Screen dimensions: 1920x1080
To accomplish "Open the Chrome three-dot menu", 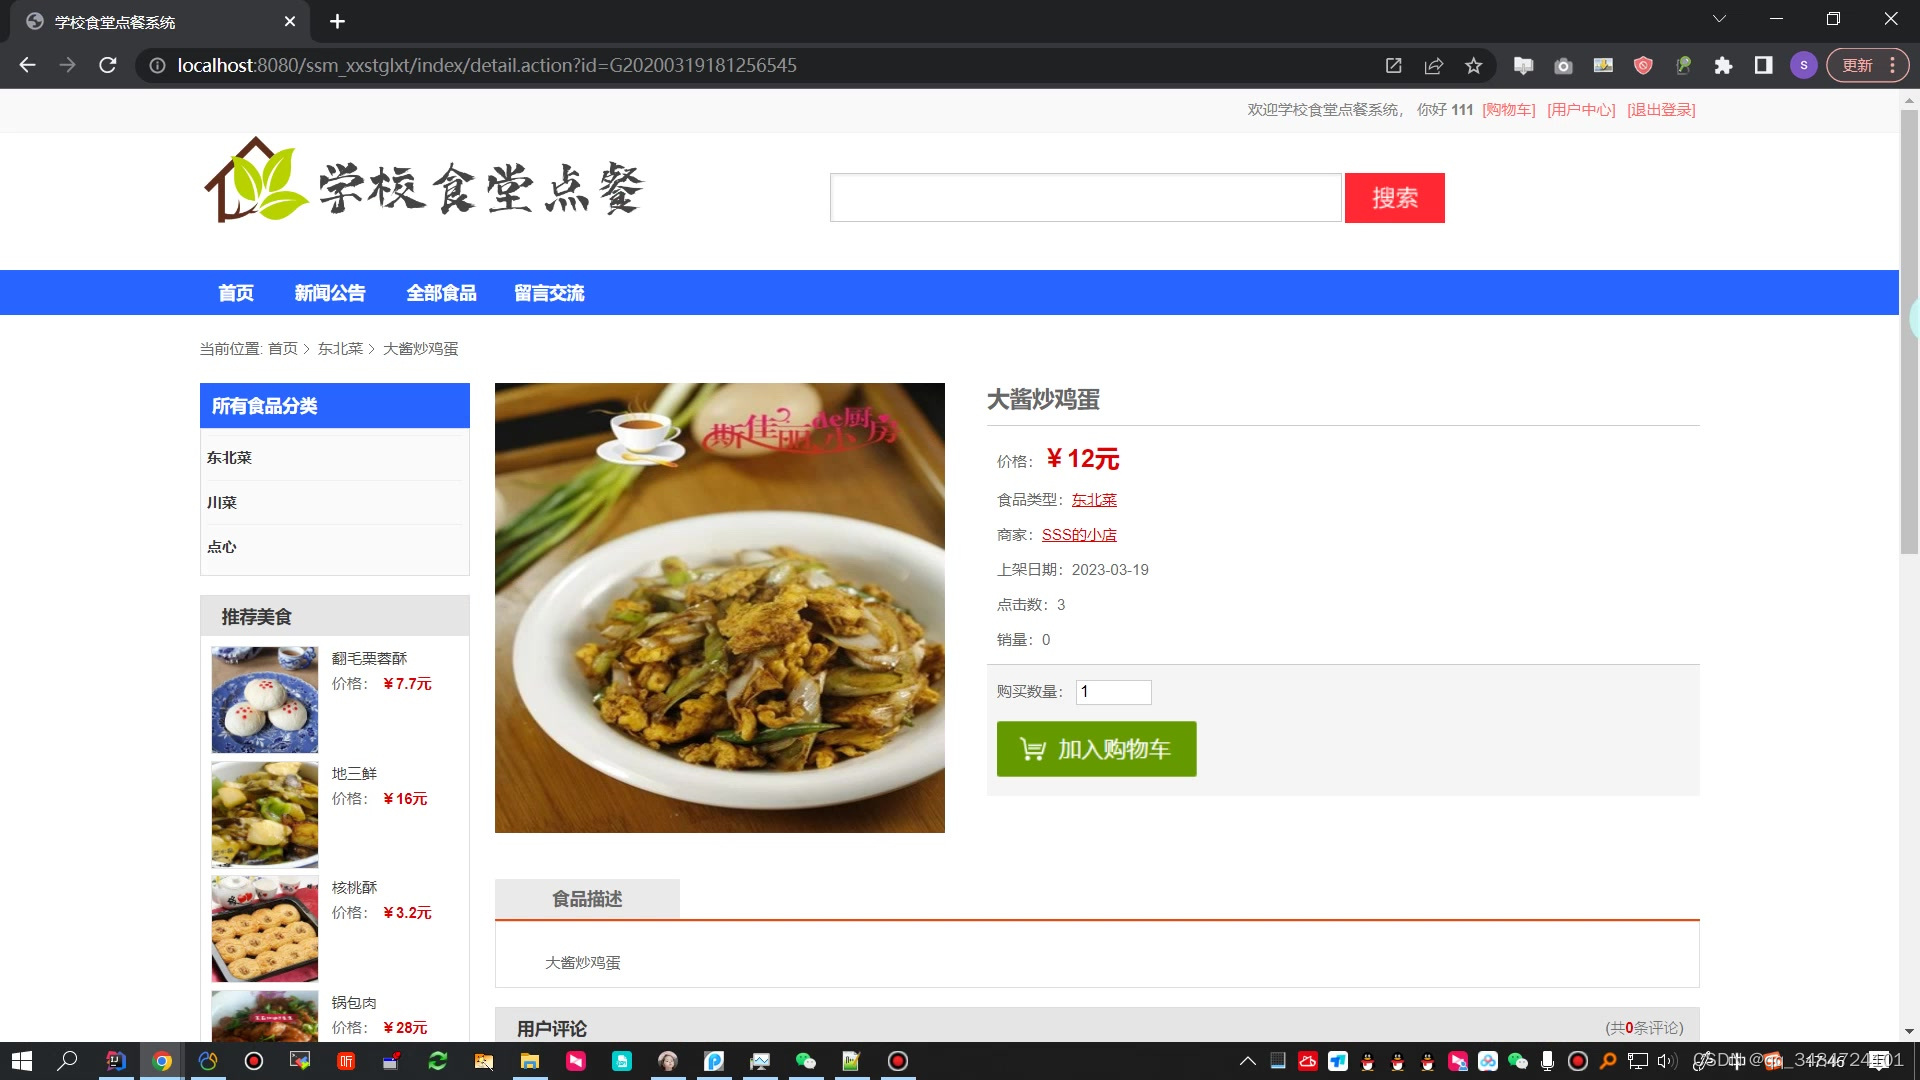I will pos(1893,65).
